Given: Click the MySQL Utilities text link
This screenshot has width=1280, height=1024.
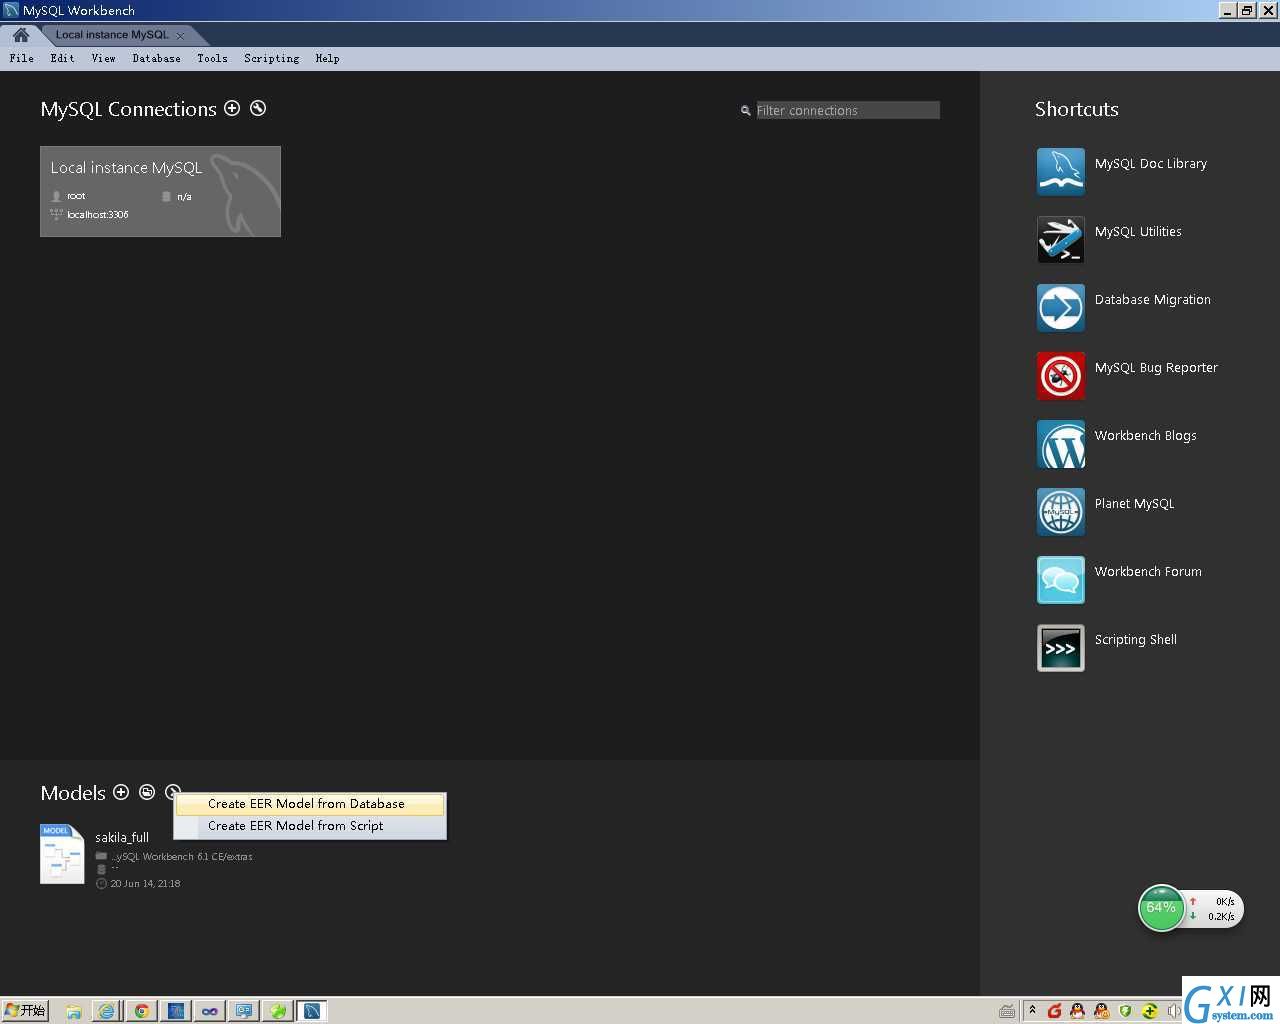Looking at the screenshot, I should 1138,232.
